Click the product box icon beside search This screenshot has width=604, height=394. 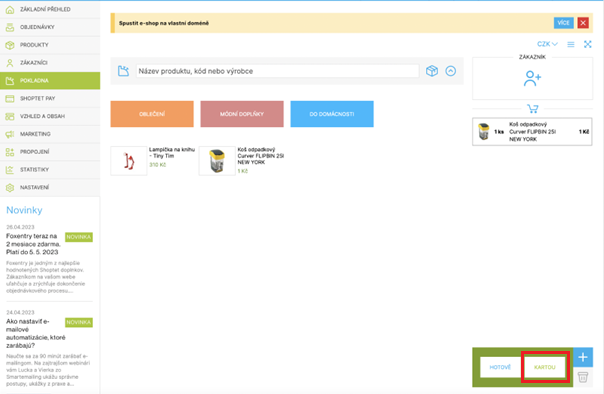pos(432,71)
